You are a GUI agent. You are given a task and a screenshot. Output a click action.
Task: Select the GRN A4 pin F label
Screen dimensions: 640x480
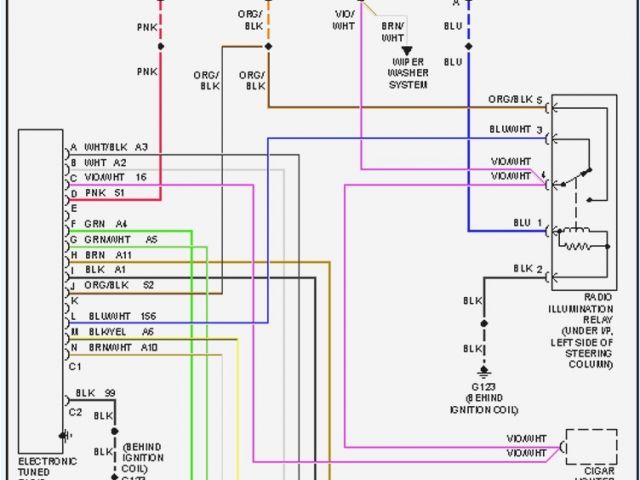[x=105, y=224]
